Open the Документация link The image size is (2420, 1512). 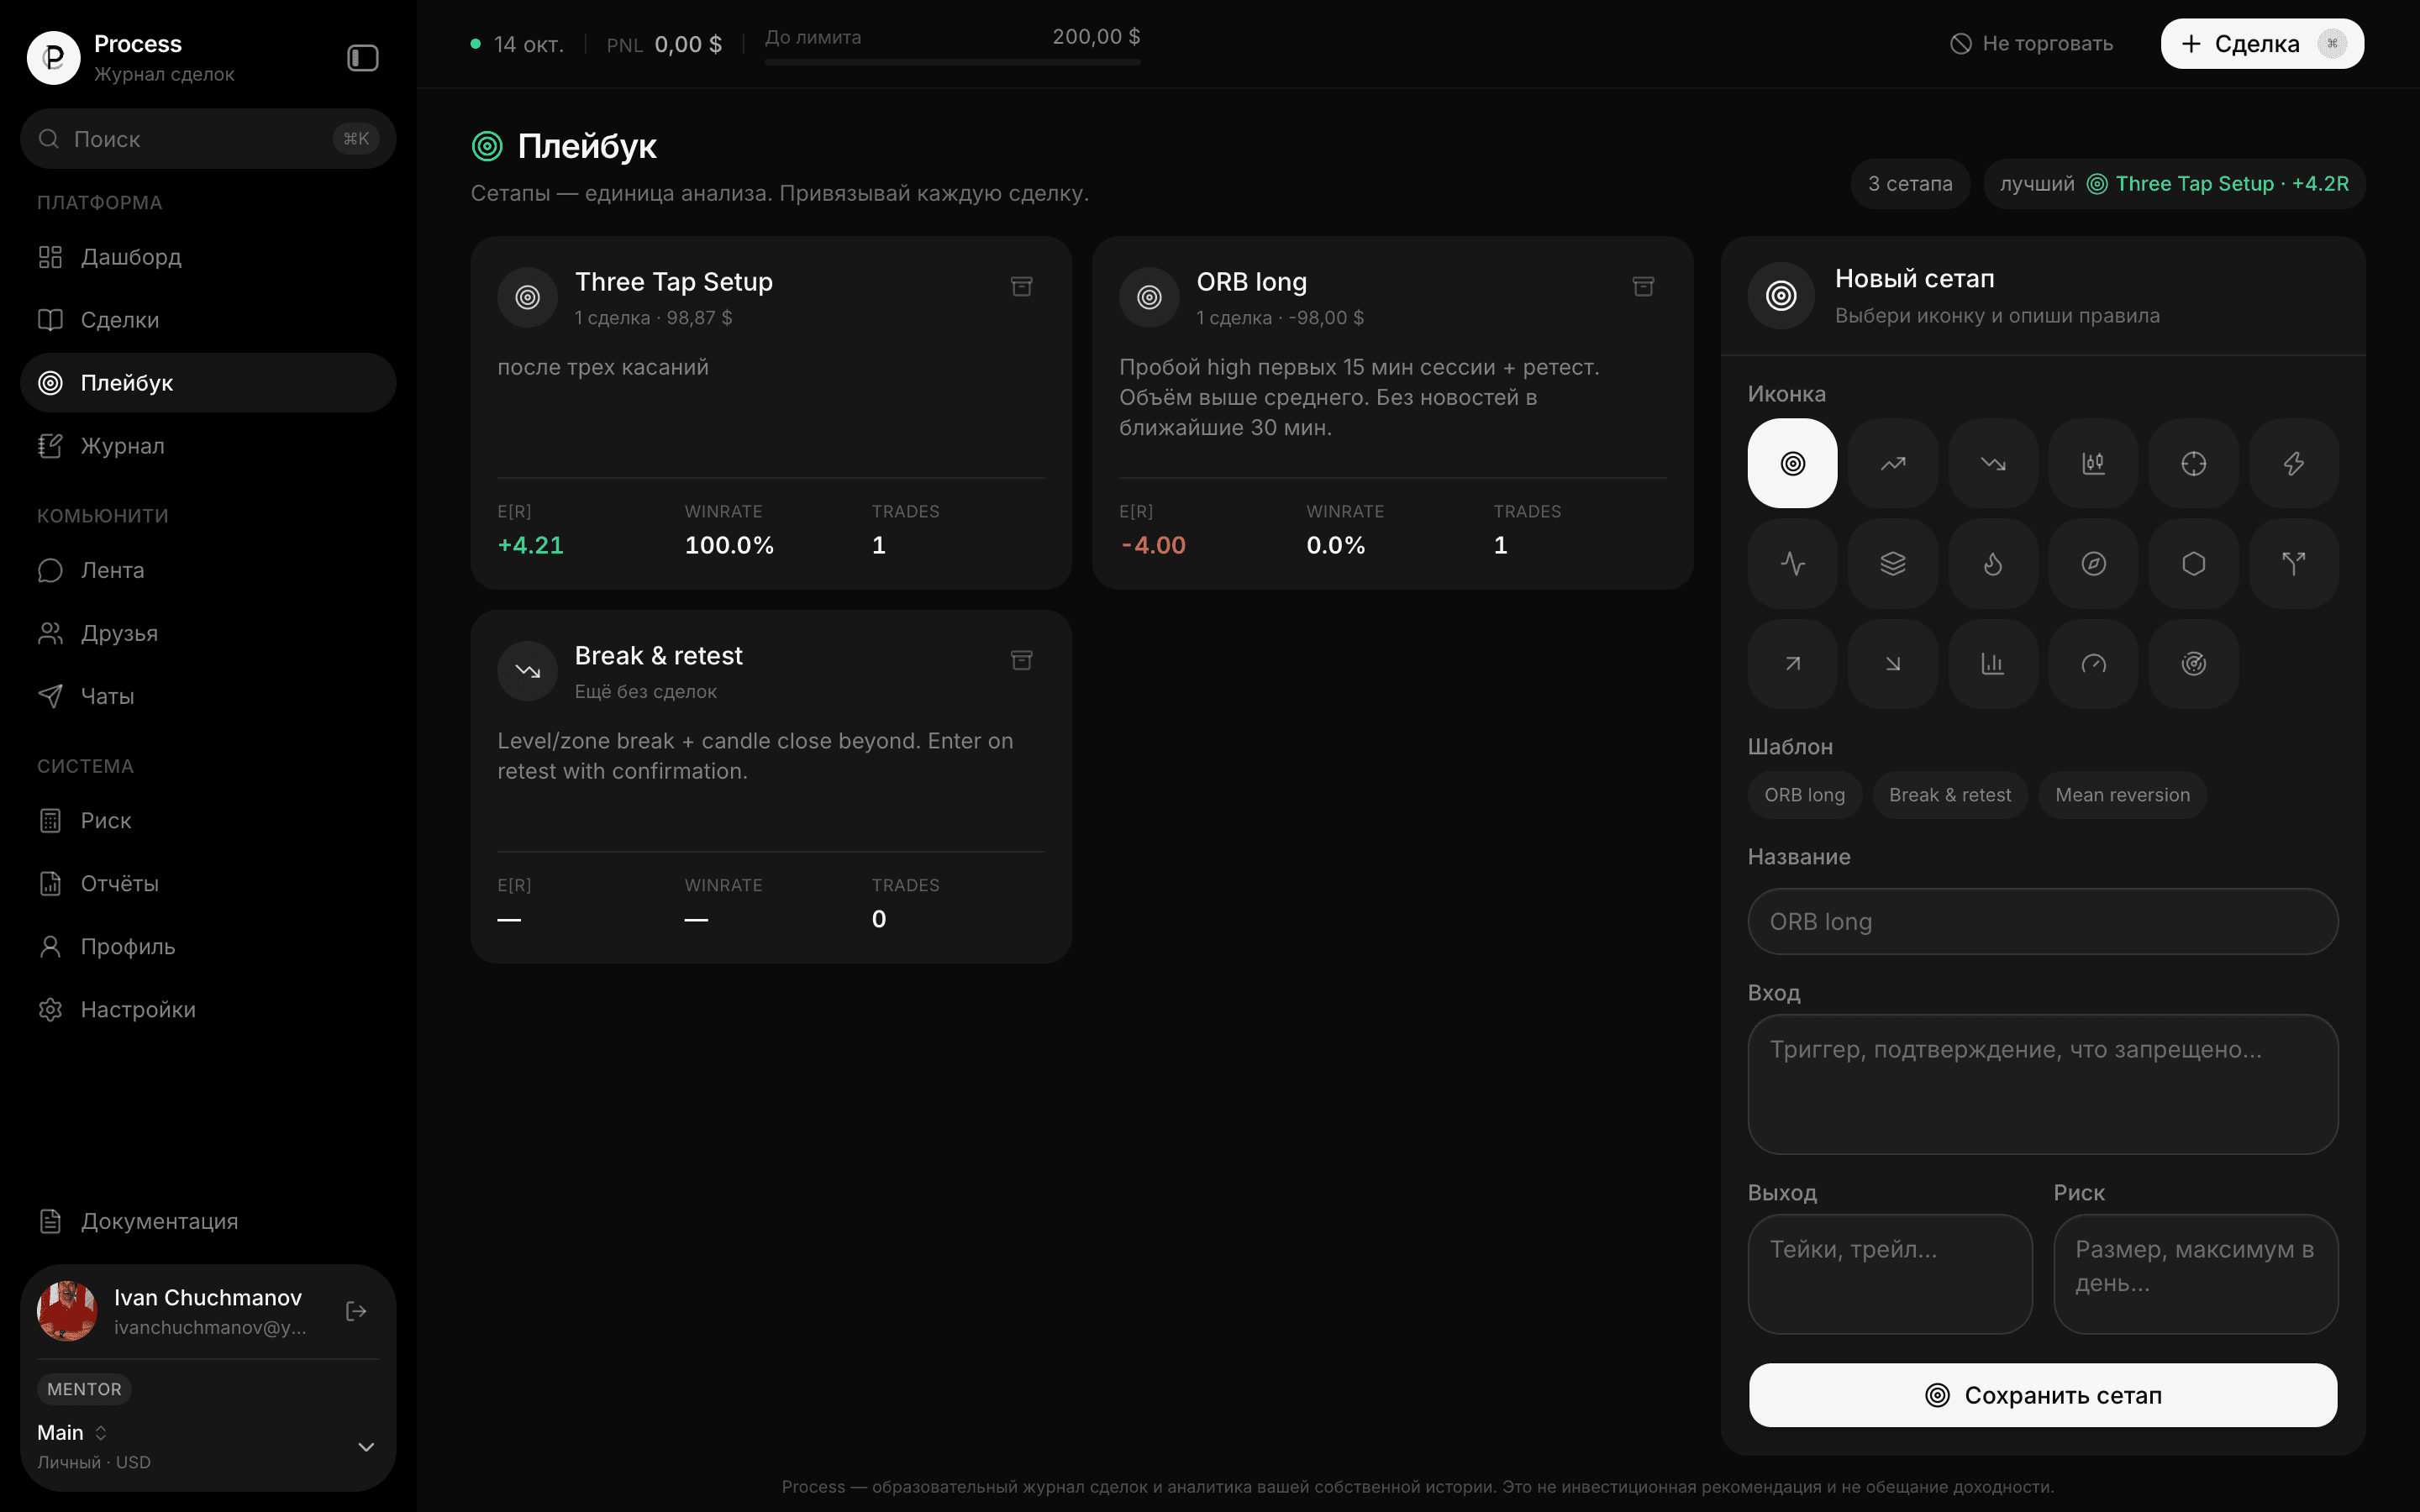click(x=208, y=1221)
